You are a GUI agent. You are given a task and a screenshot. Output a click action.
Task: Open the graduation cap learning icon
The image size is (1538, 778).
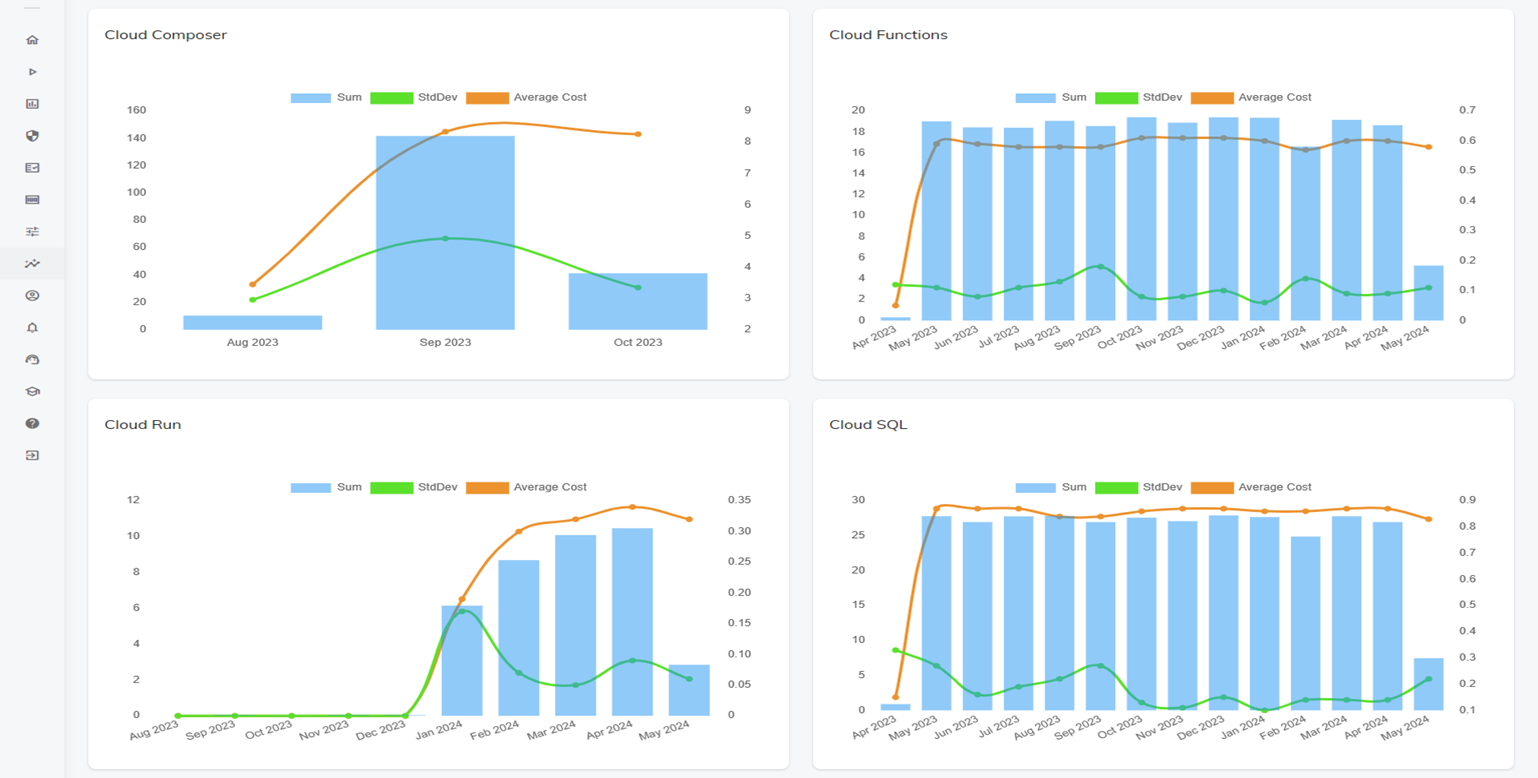[x=32, y=392]
